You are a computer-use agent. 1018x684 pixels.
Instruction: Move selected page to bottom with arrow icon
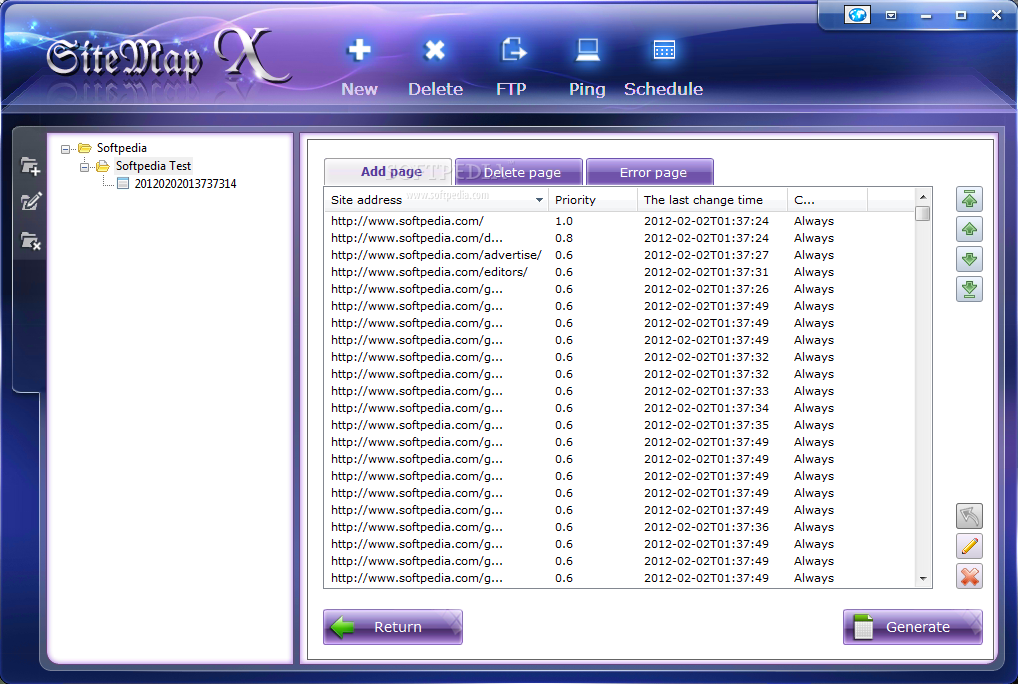pos(969,289)
